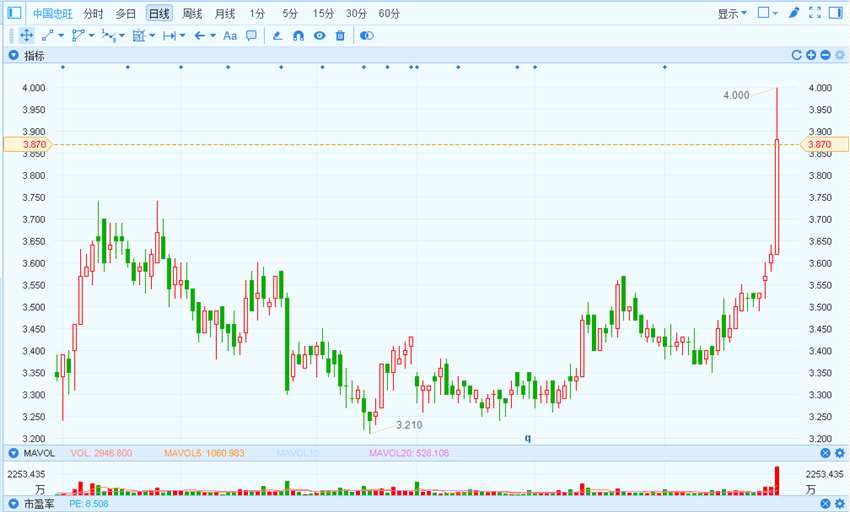850x512 pixels.
Task: Click the latest tall red candlestick
Action: click(777, 197)
